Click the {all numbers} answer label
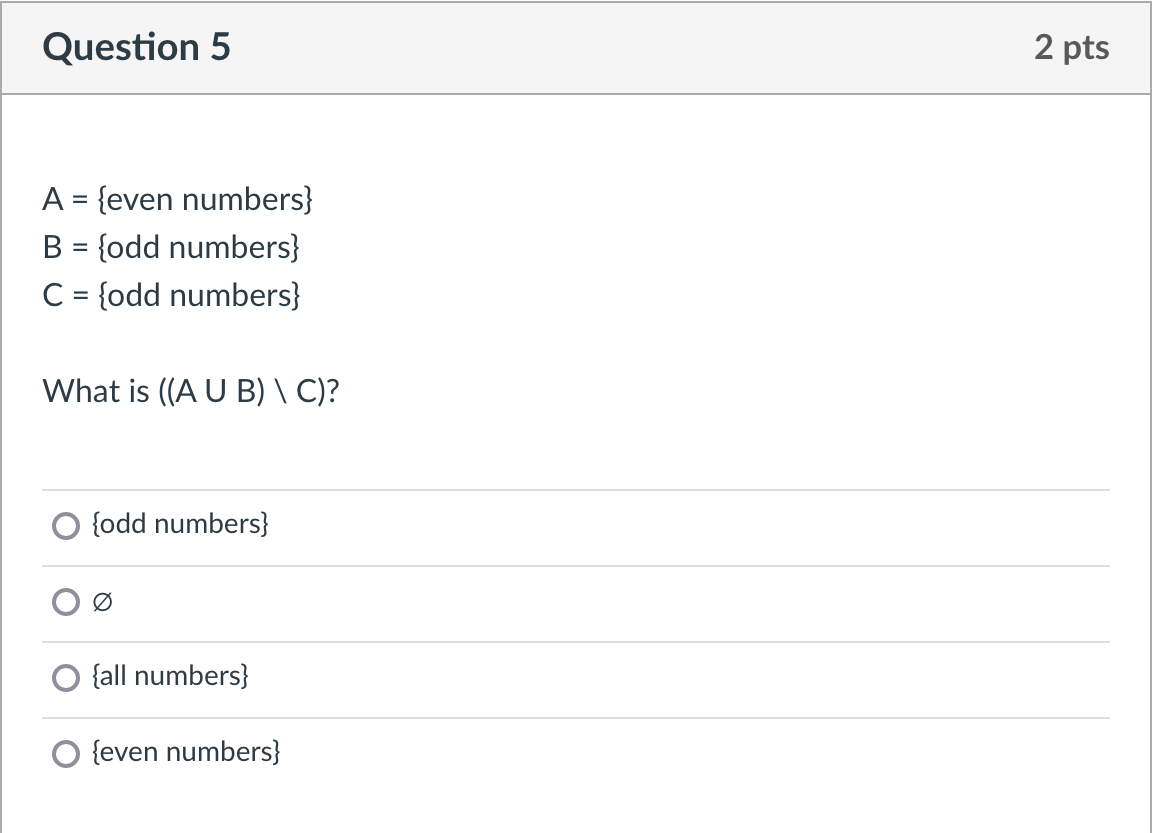 pyautogui.click(x=168, y=675)
